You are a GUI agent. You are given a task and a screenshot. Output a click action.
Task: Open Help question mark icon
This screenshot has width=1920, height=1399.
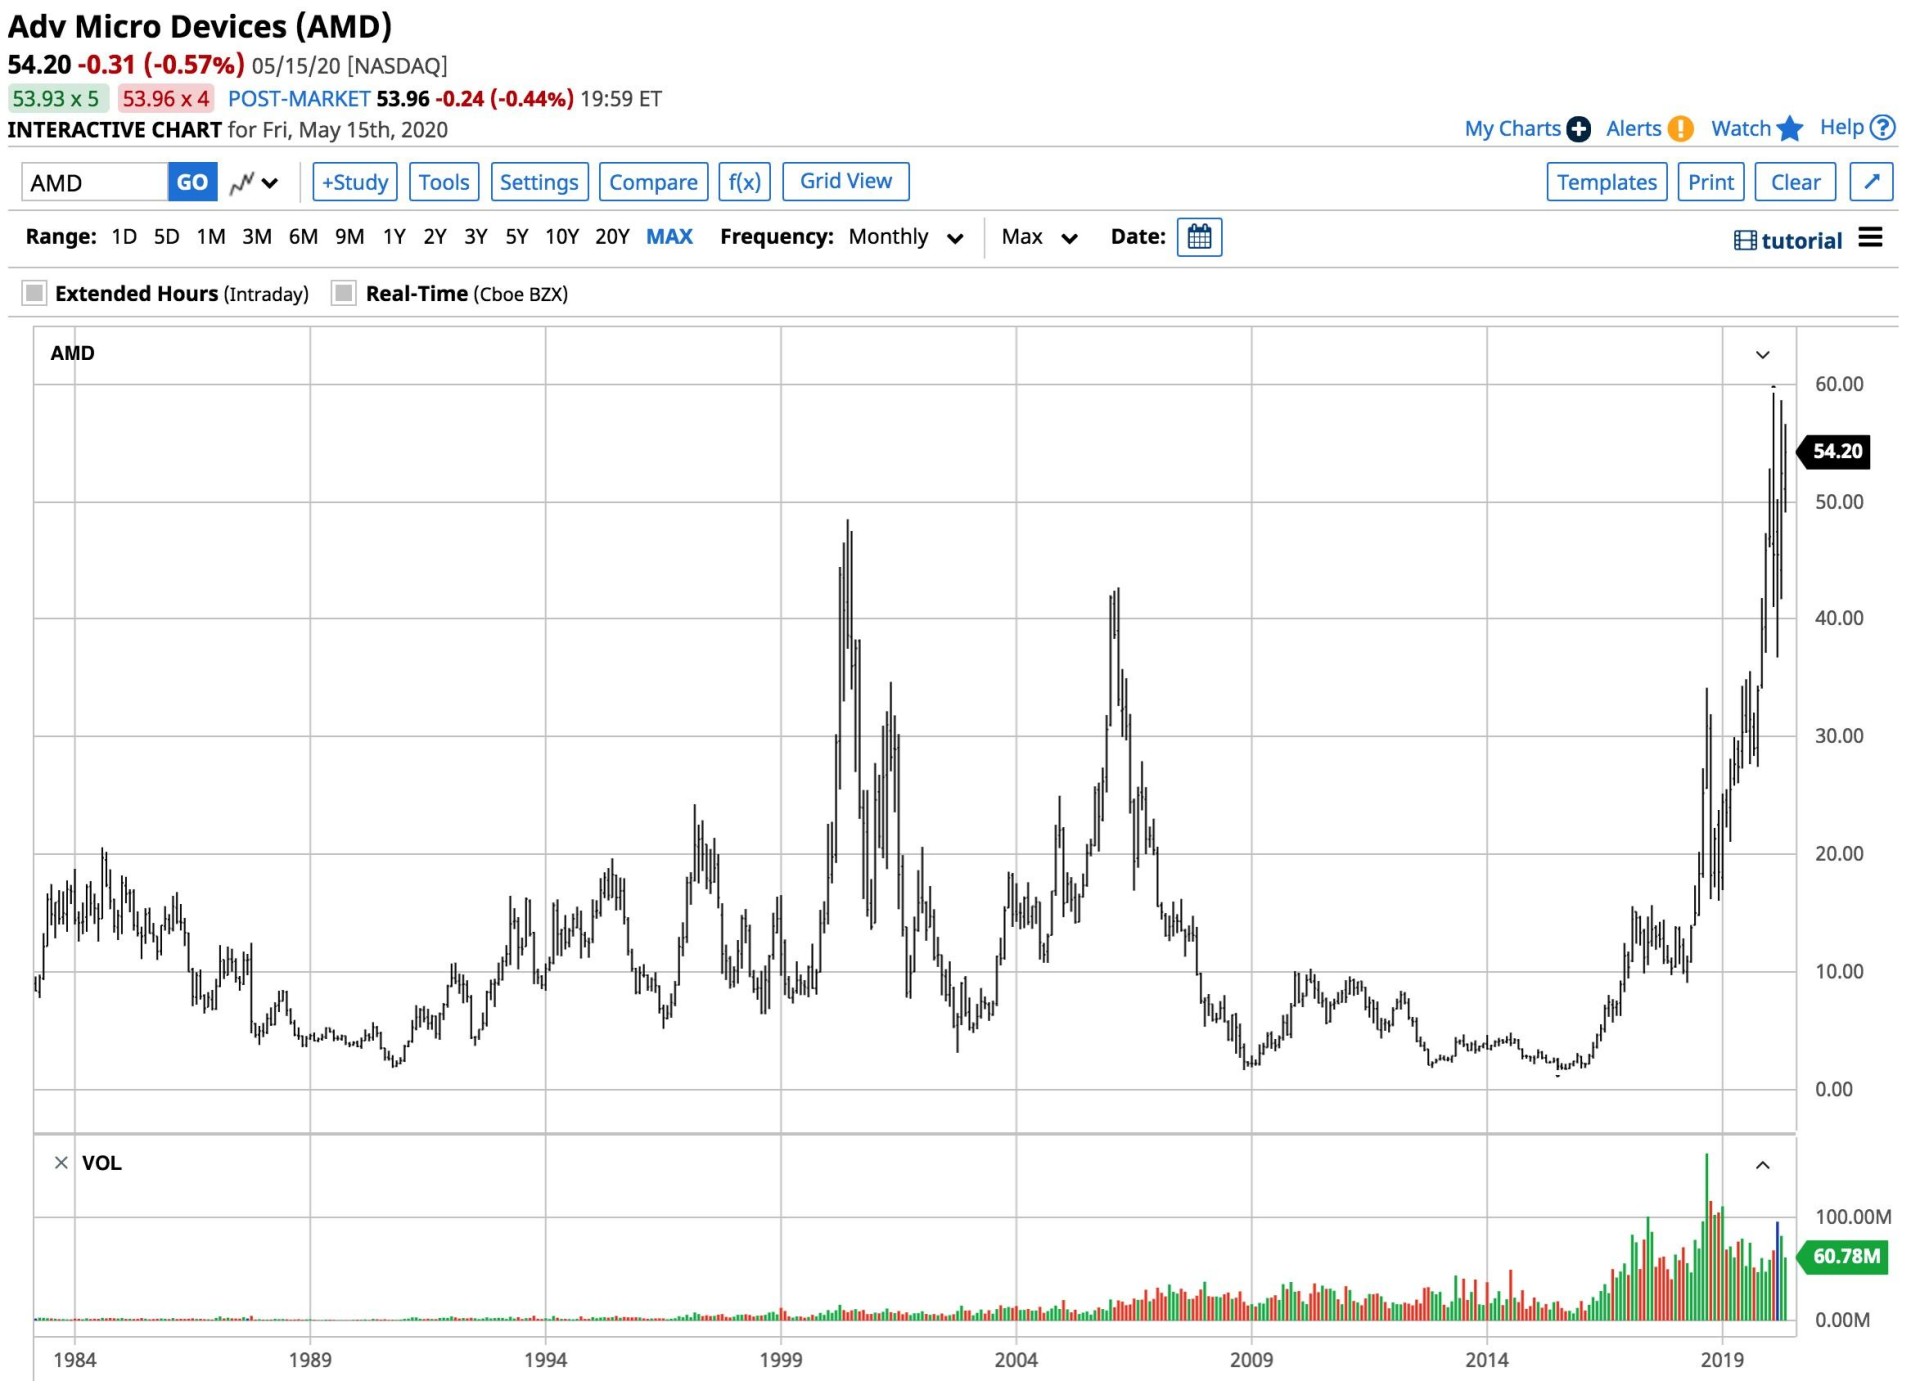(x=1882, y=128)
